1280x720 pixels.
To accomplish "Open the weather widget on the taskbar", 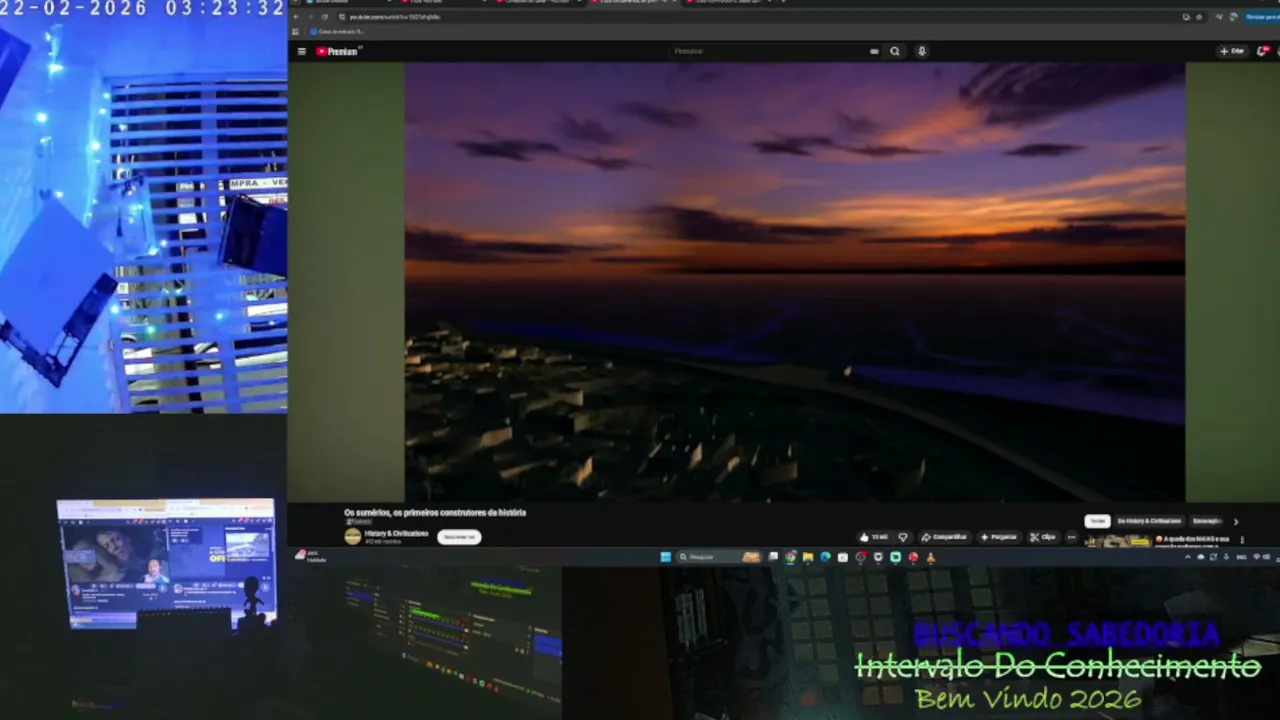I will [310, 557].
